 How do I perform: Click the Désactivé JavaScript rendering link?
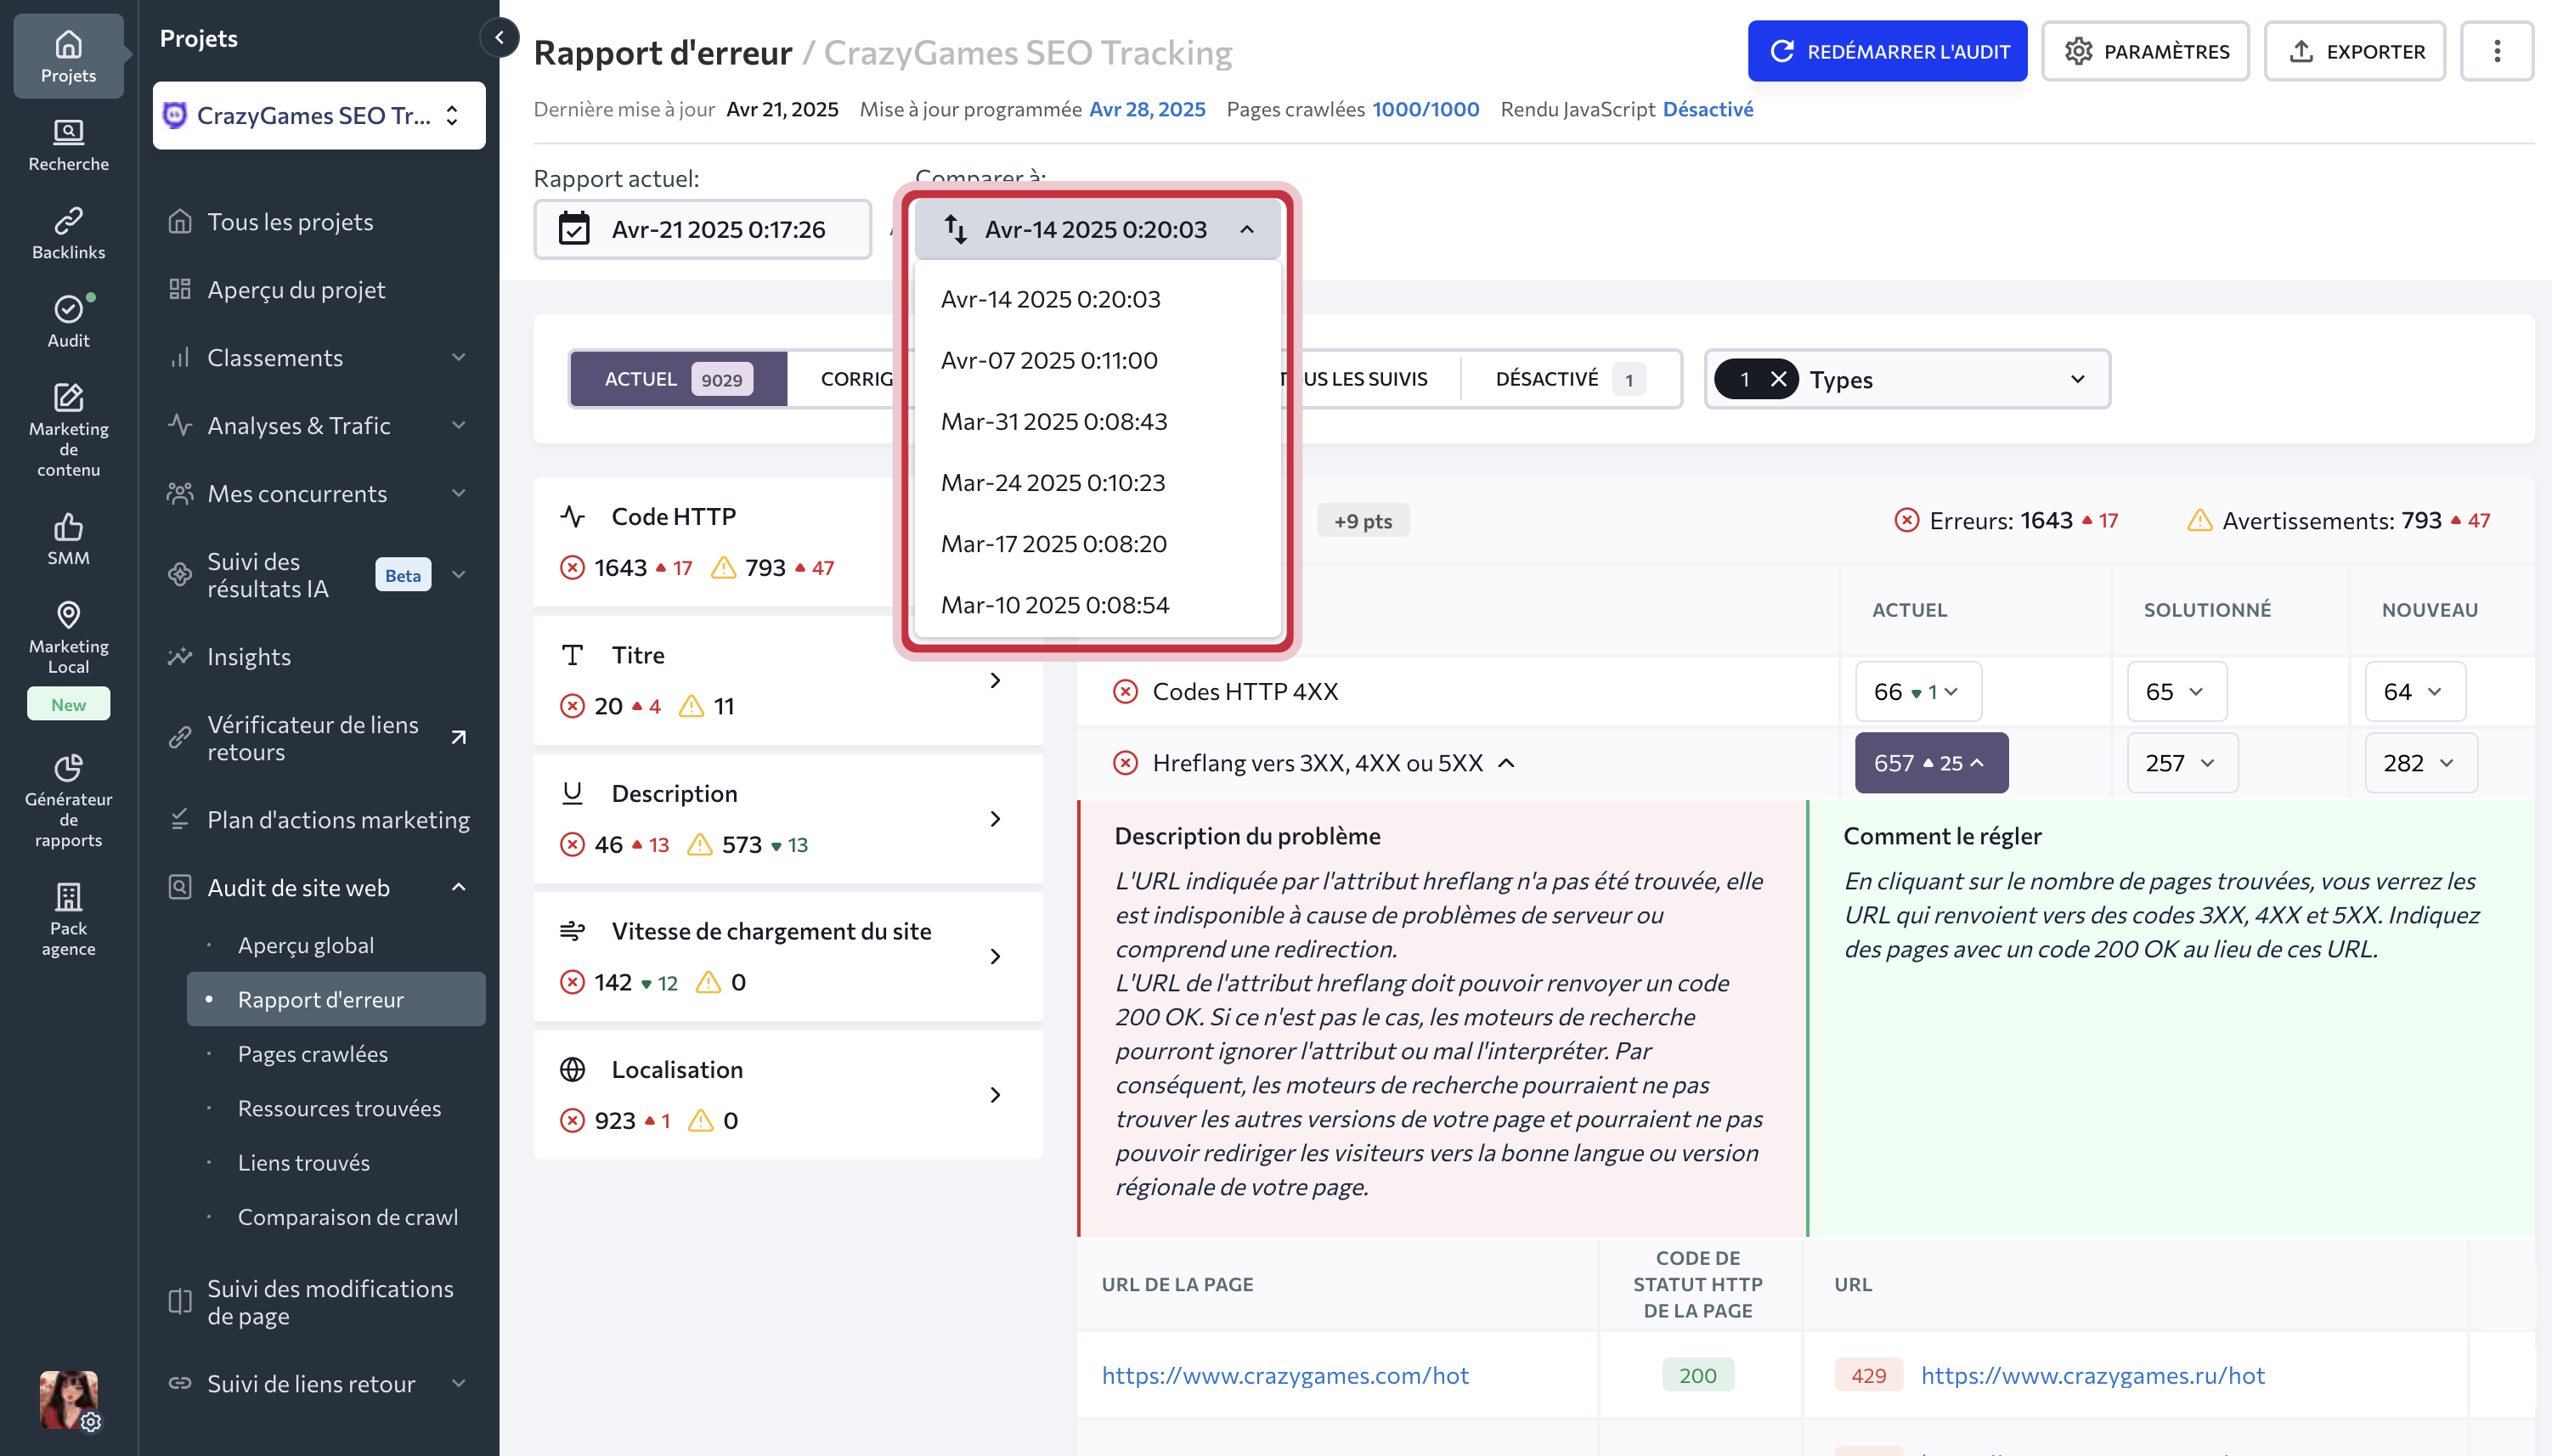click(1708, 109)
